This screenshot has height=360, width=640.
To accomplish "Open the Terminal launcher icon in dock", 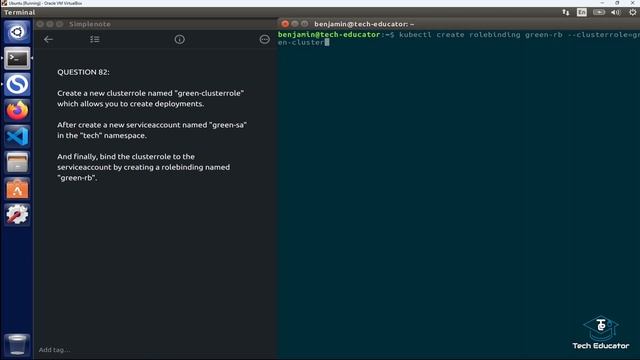I will [17, 58].
